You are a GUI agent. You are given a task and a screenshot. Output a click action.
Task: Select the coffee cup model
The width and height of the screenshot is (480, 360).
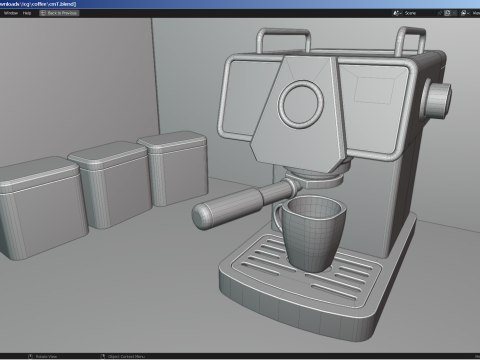coord(311,234)
